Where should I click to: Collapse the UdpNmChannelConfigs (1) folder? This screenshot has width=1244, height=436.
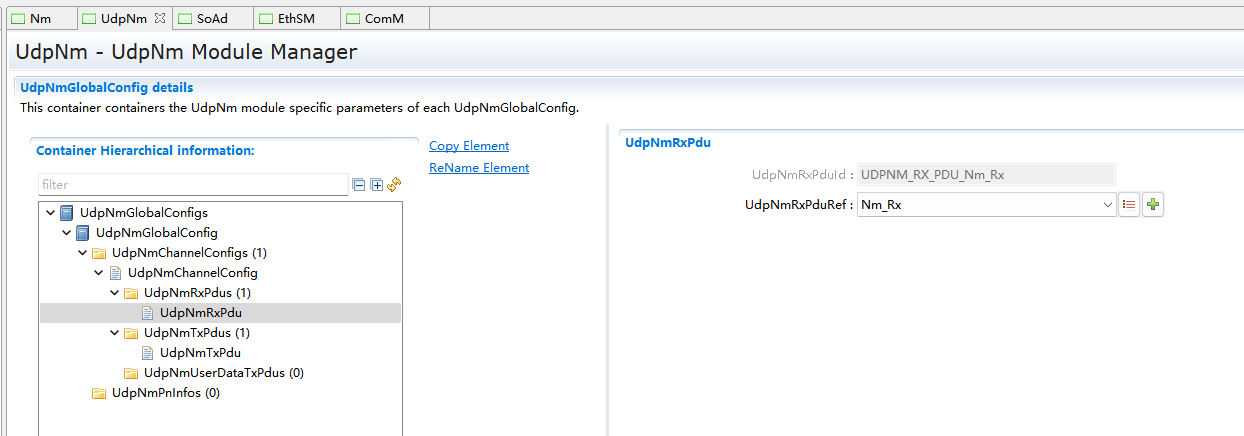(x=83, y=253)
